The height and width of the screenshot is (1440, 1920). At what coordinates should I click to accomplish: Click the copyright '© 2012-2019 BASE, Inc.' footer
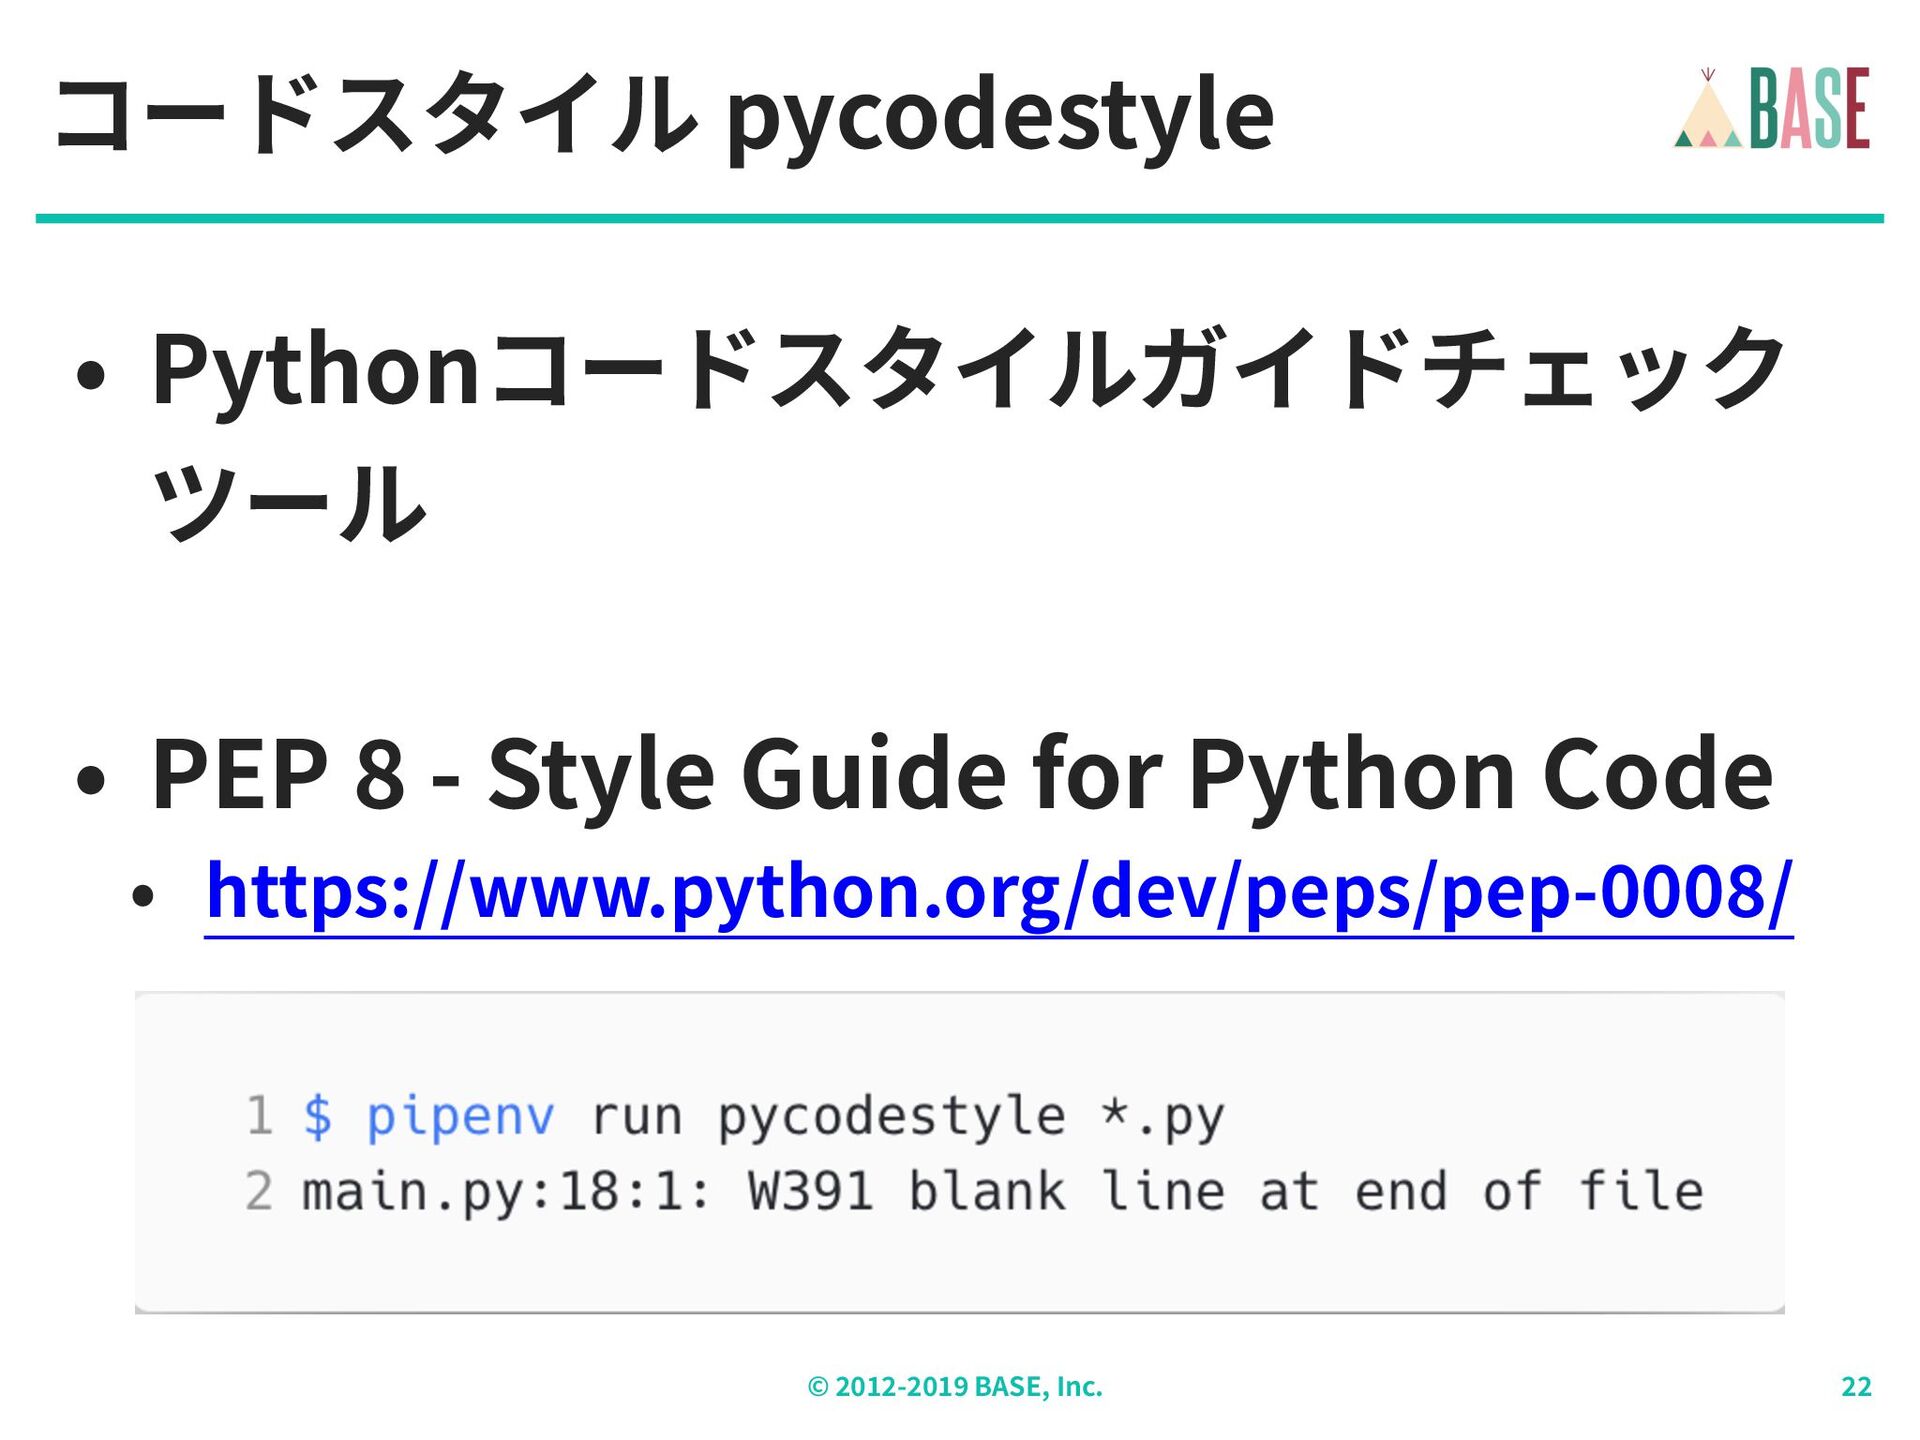(954, 1386)
